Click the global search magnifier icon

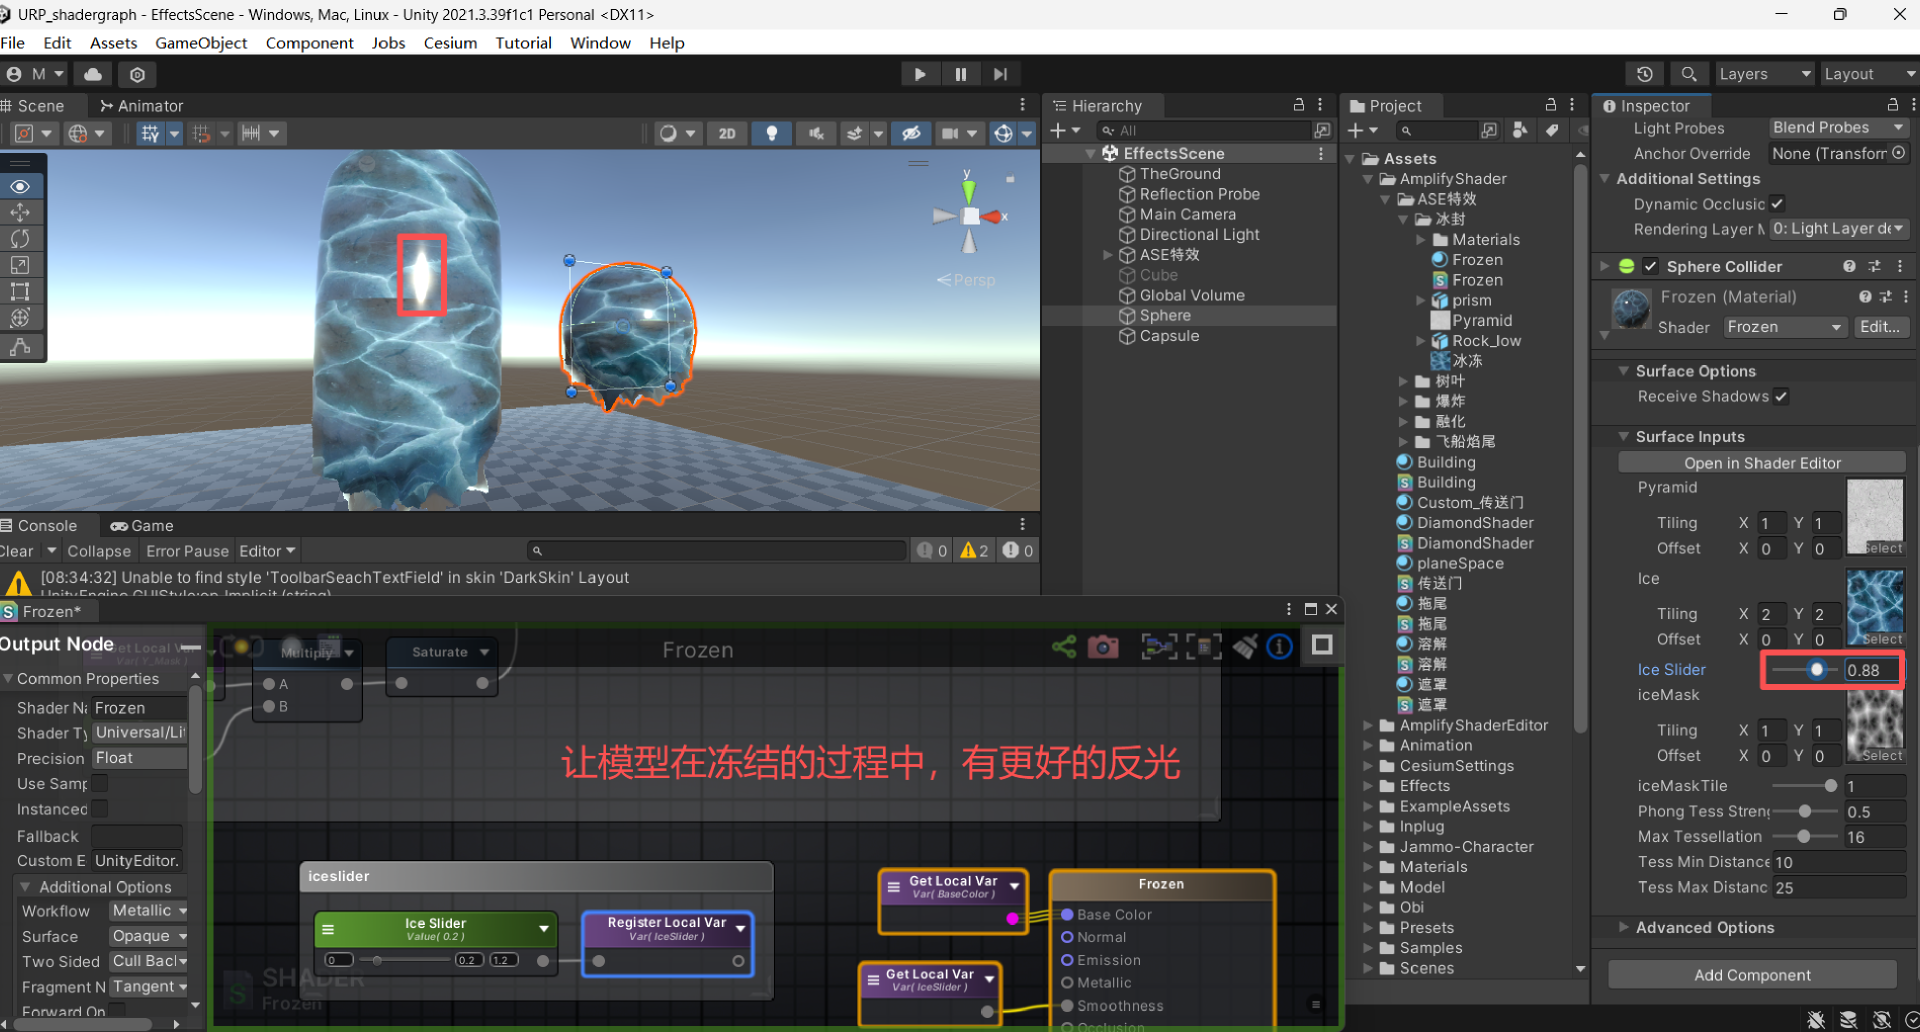(x=1689, y=74)
